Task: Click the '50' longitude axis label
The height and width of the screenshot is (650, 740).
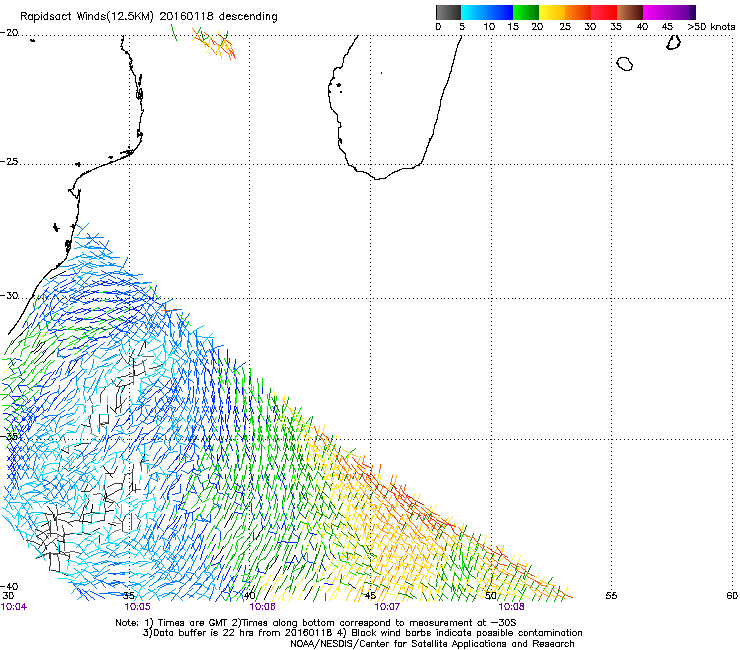Action: pyautogui.click(x=491, y=596)
